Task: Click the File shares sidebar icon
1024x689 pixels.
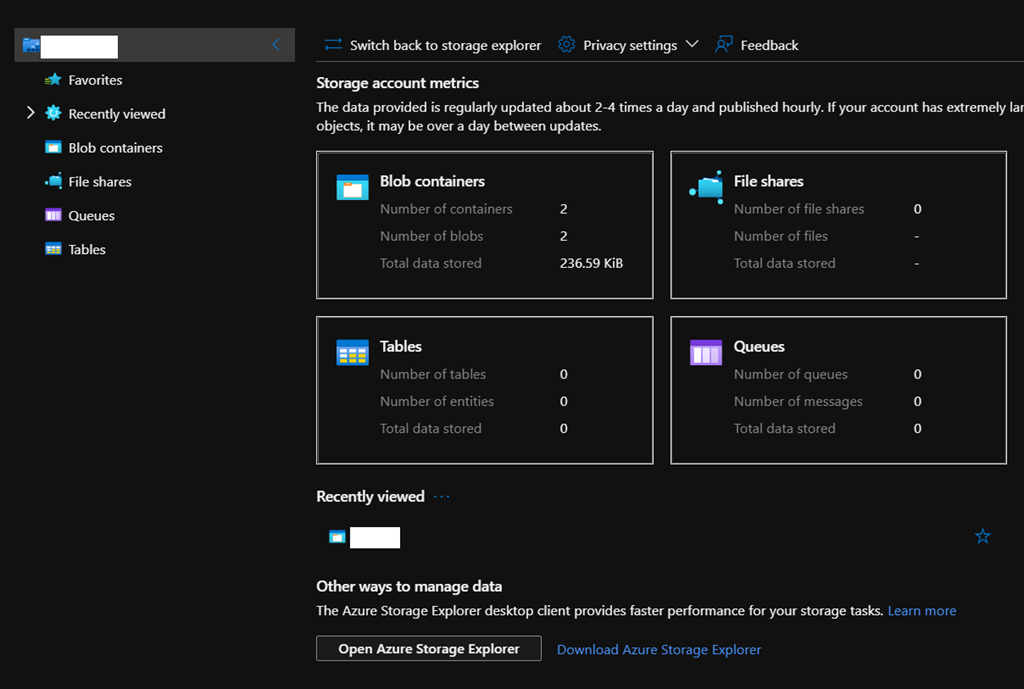Action: click(53, 182)
